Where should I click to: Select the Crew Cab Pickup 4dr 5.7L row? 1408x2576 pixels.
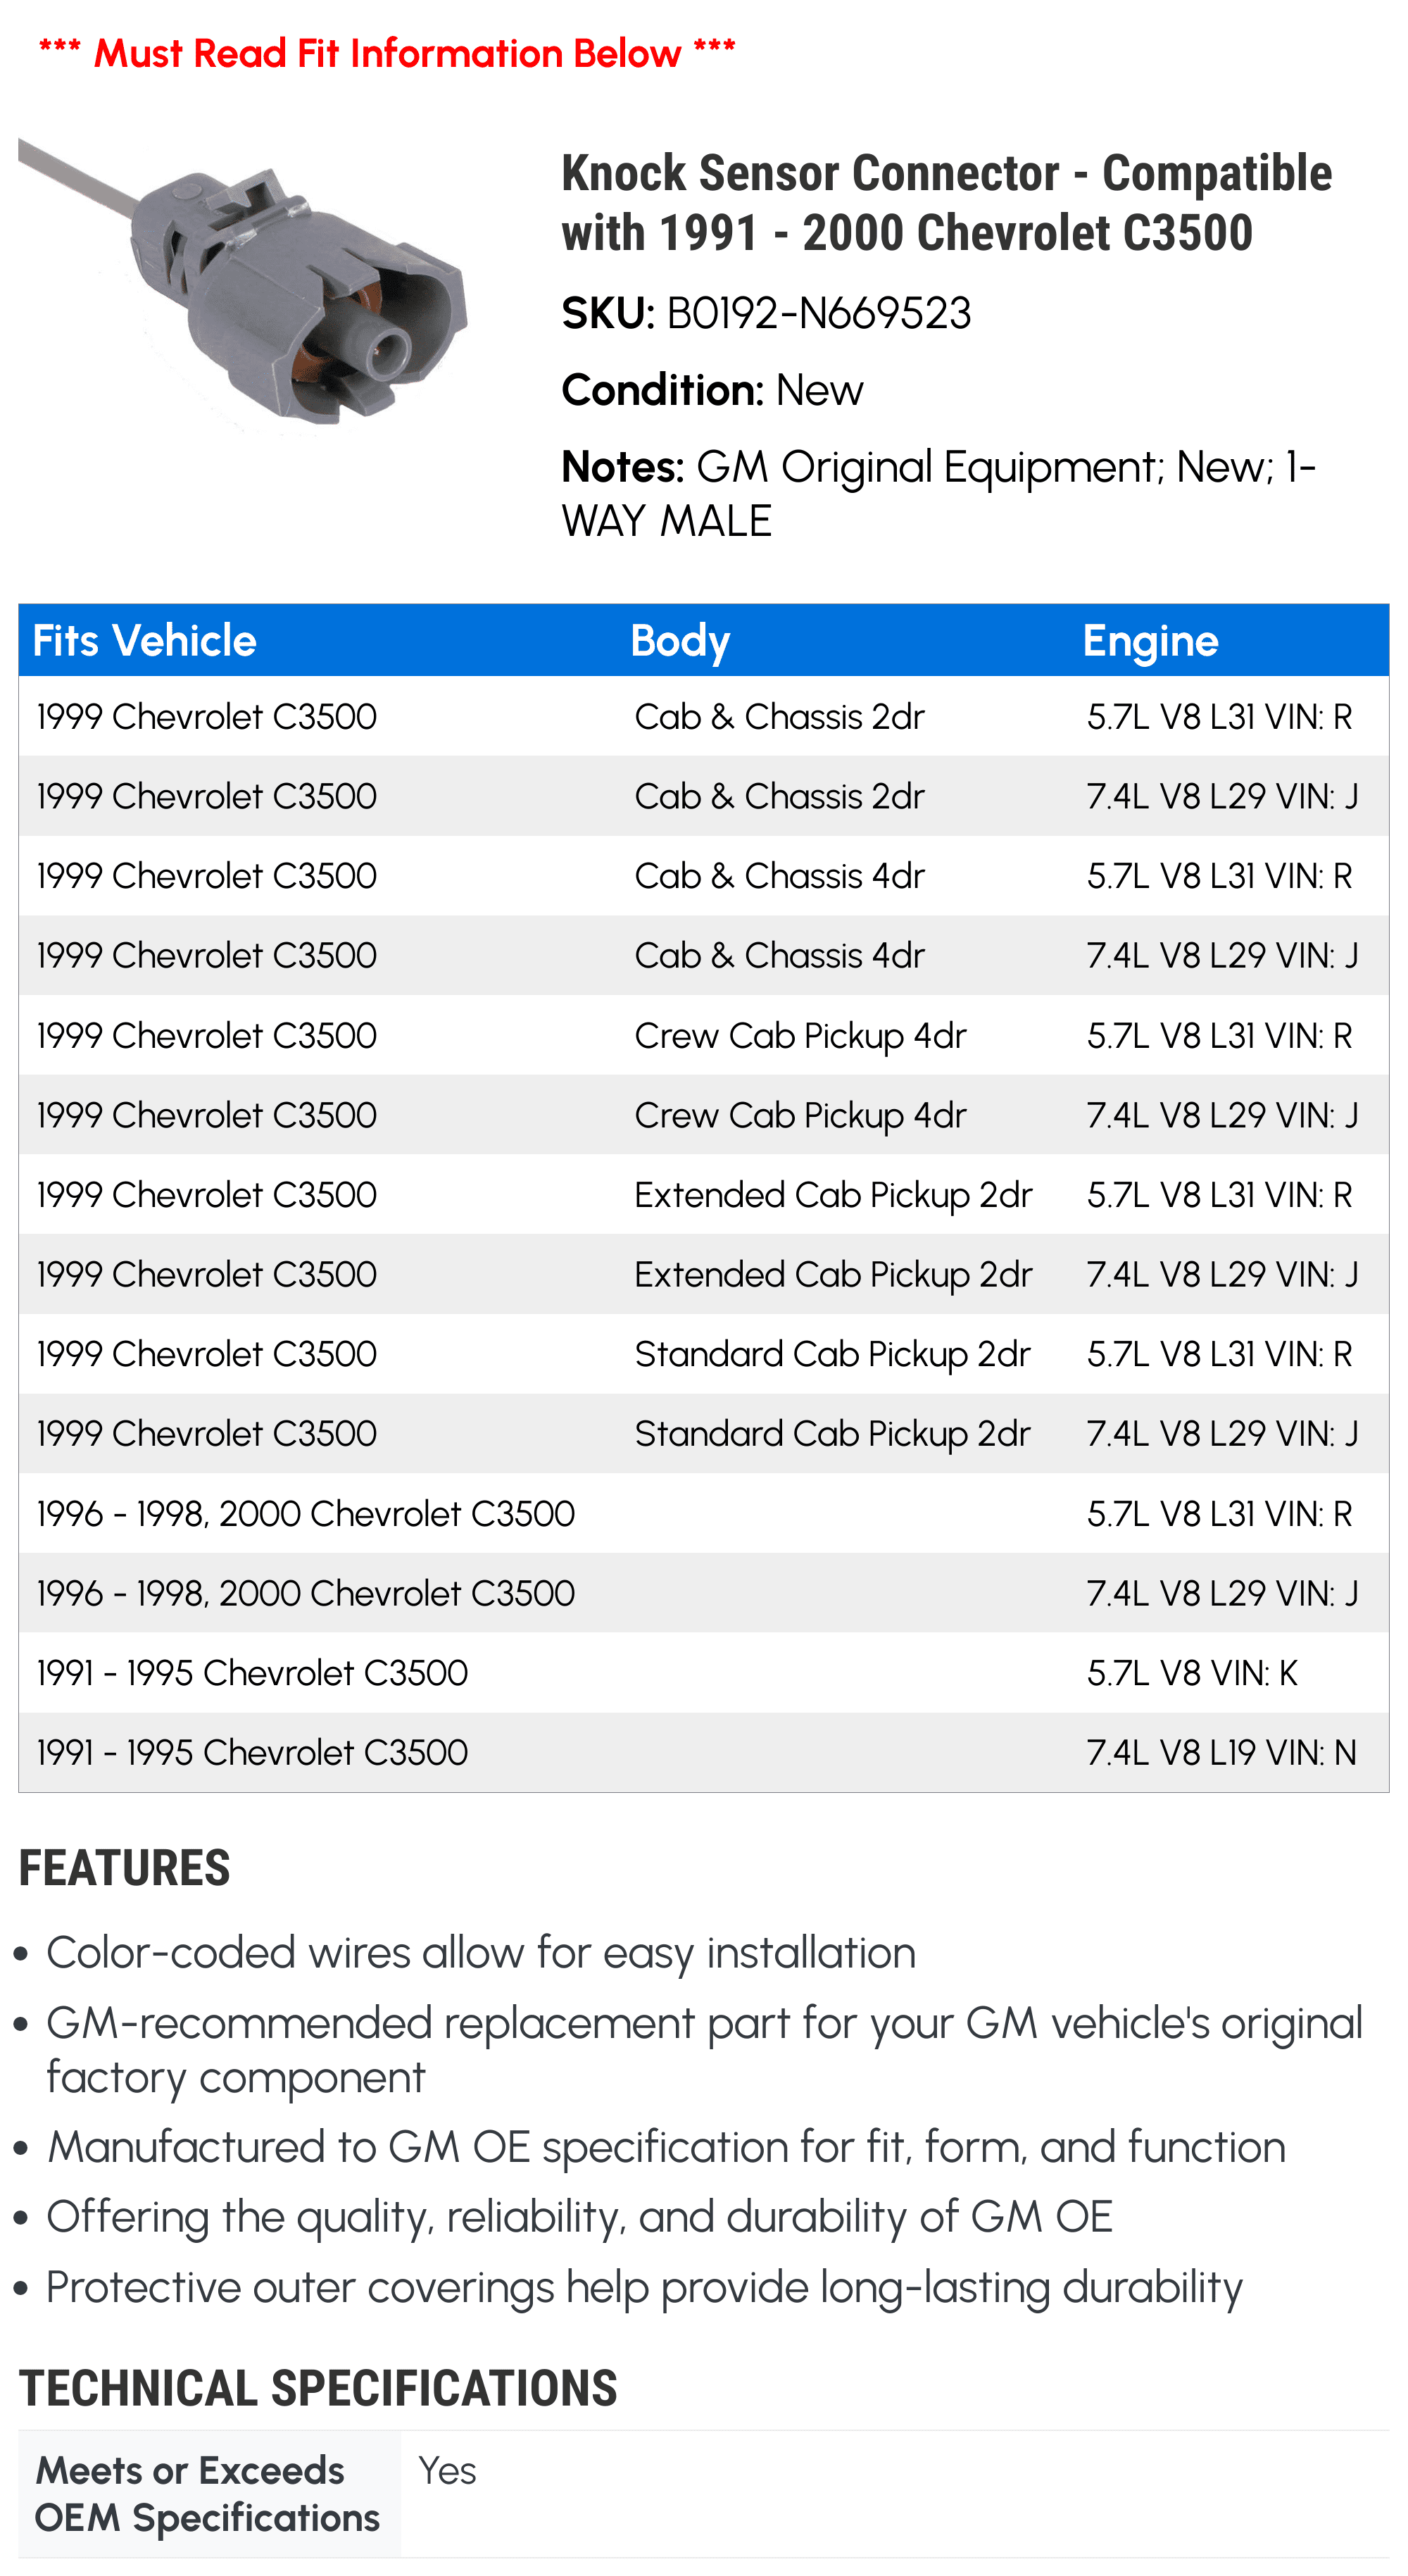pos(703,1035)
